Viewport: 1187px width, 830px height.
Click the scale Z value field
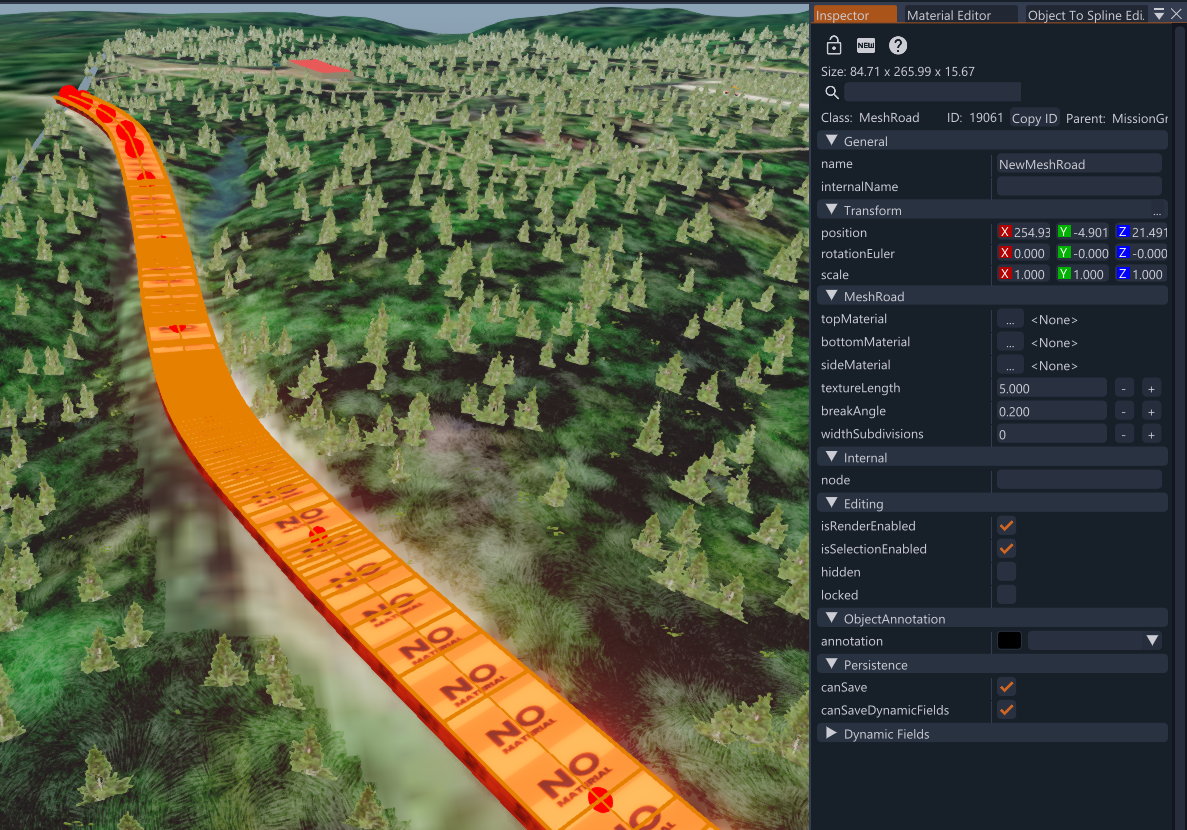[x=1149, y=275]
